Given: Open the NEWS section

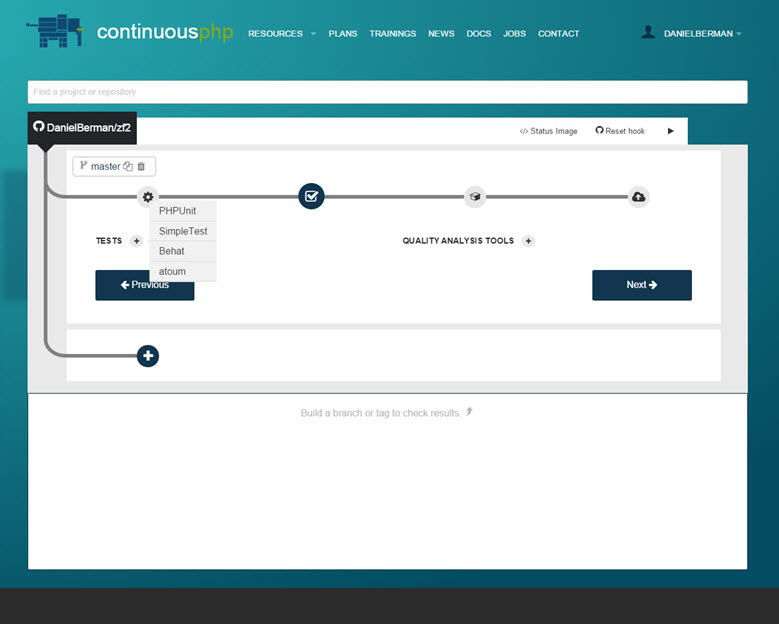Looking at the screenshot, I should pyautogui.click(x=441, y=34).
